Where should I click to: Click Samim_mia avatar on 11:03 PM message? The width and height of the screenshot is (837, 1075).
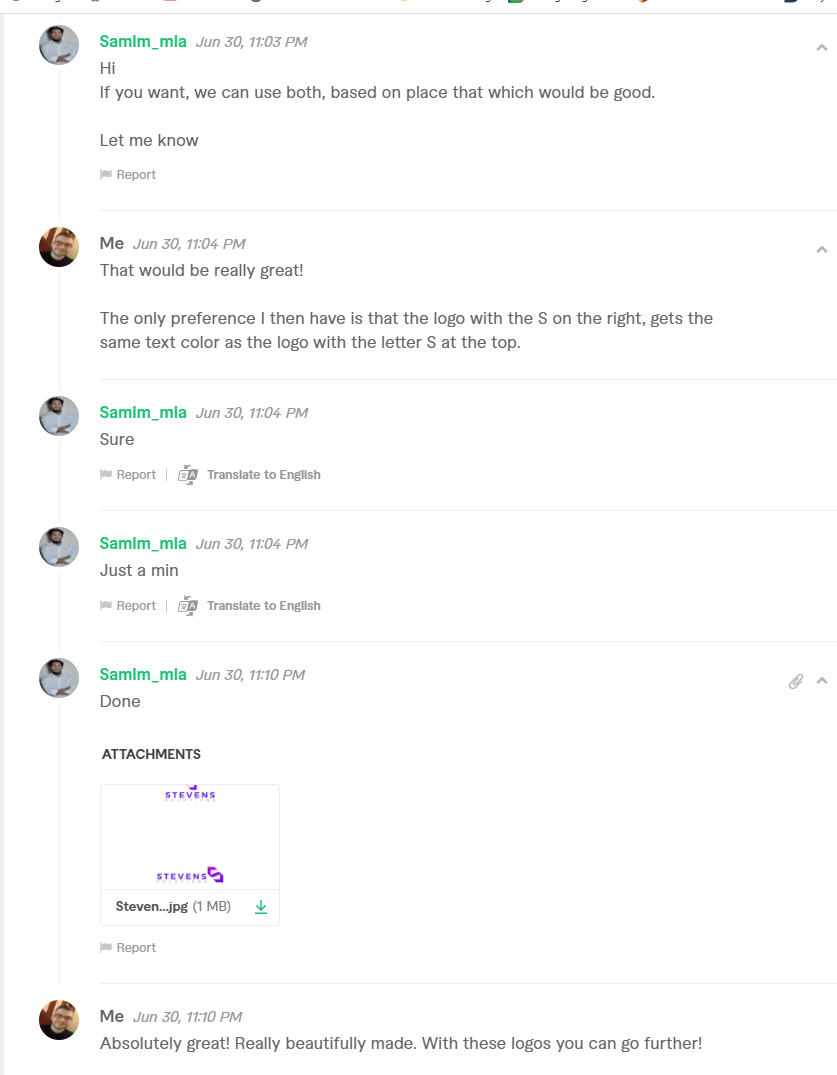point(59,45)
